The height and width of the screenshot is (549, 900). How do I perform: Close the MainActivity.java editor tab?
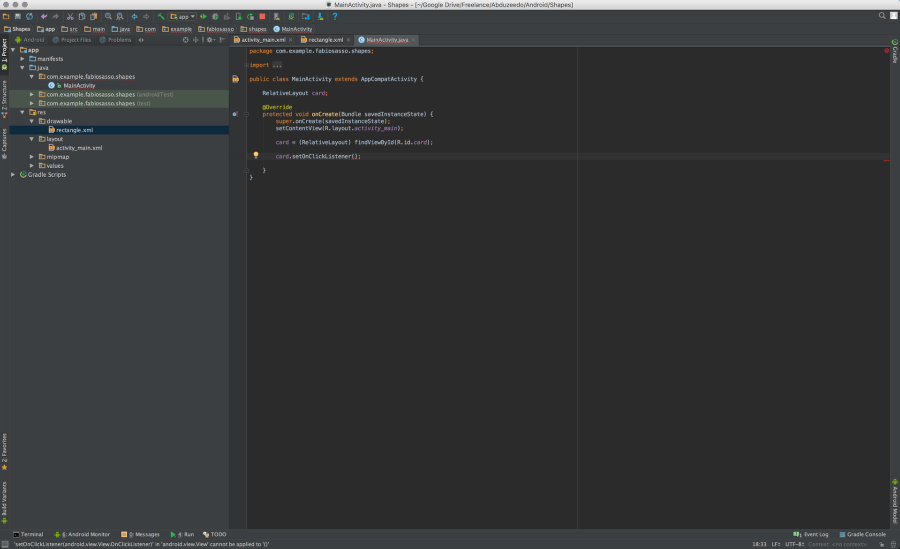click(413, 40)
